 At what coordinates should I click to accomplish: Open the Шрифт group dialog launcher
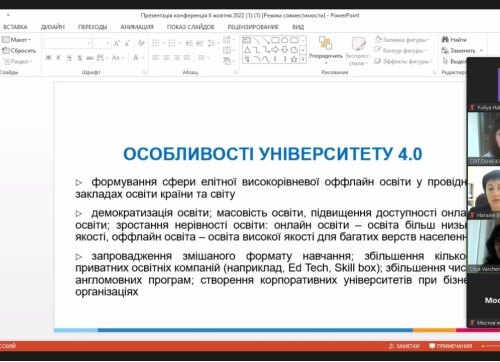point(145,72)
